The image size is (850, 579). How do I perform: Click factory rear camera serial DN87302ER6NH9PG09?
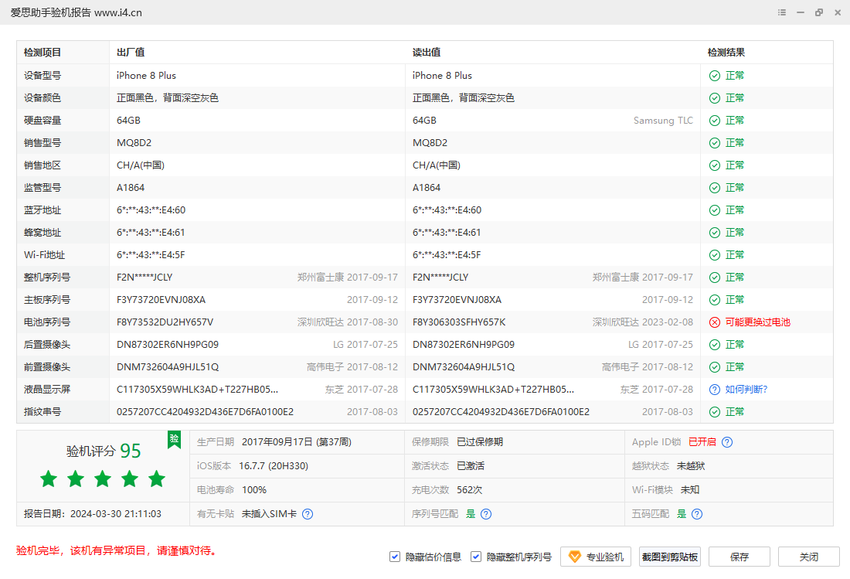coord(168,345)
